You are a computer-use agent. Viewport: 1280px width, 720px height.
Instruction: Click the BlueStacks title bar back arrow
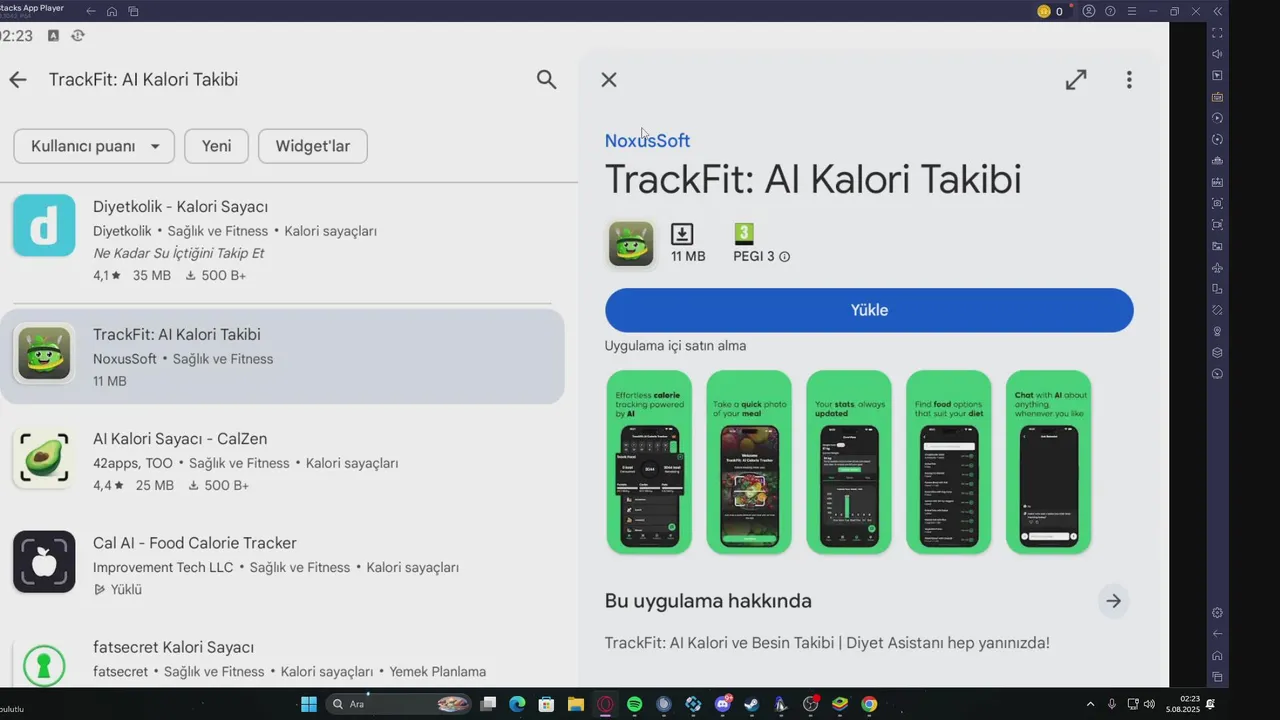point(91,11)
